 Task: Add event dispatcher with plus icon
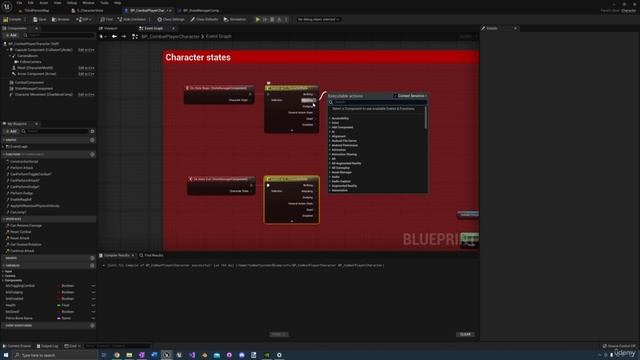pos(92,326)
